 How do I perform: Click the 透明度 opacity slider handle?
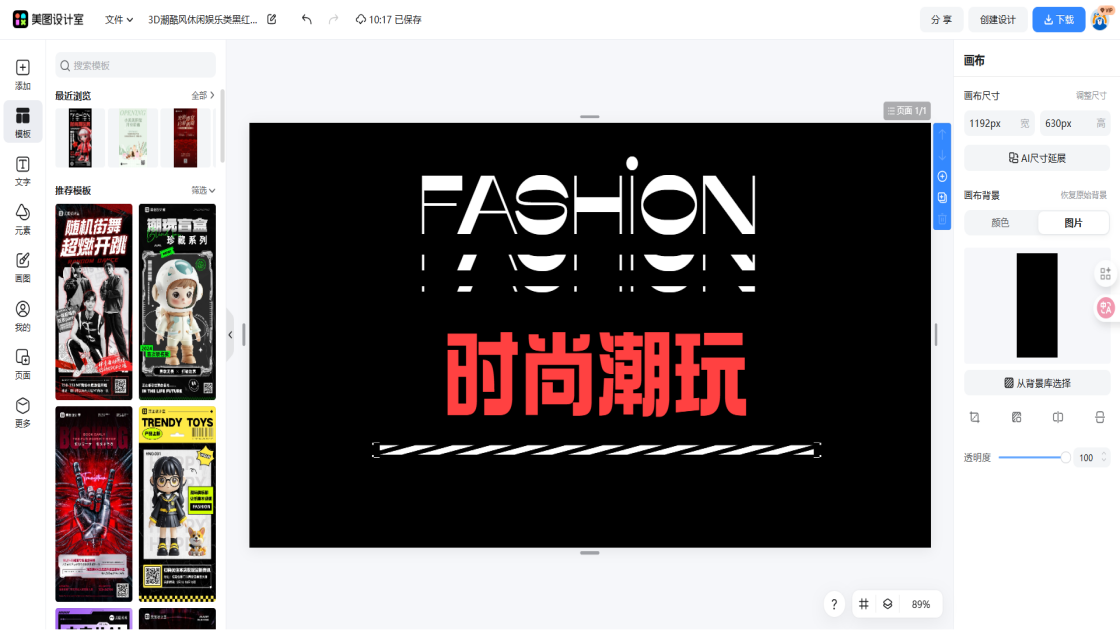point(1065,457)
